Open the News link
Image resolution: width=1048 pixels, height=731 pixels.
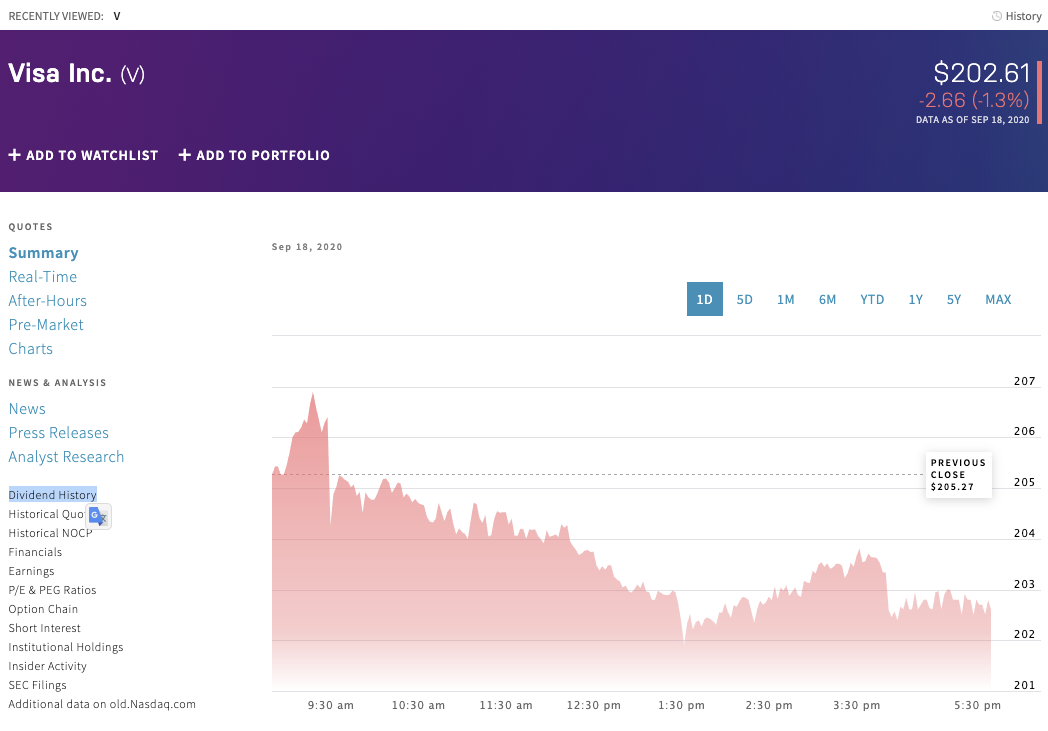point(27,409)
